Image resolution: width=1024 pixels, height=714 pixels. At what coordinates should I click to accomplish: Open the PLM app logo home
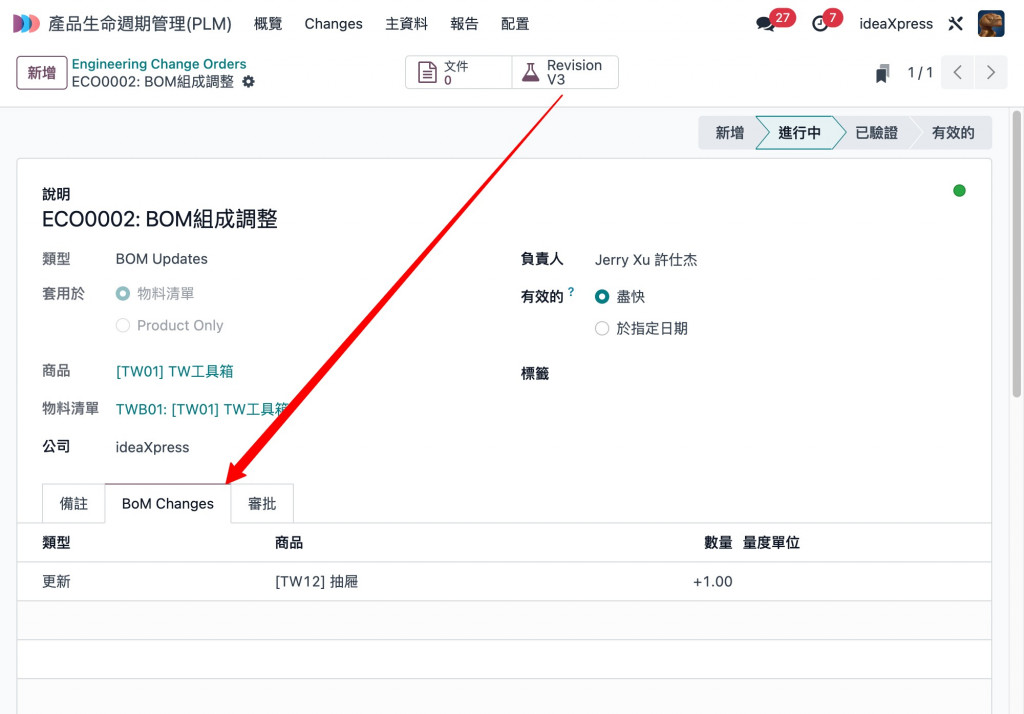point(26,24)
